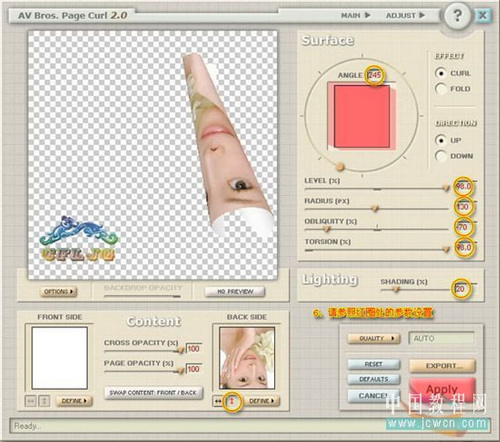Click the FRONT SIDE white thumbnail
Viewport: 500px width, 442px height.
coord(60,358)
